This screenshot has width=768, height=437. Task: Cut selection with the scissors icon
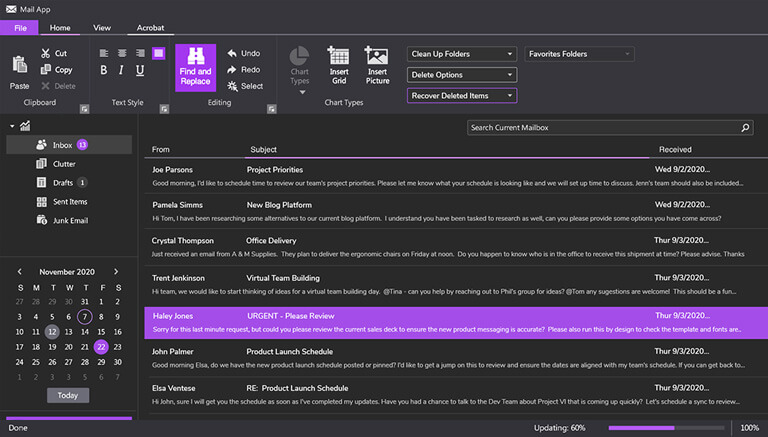[47, 53]
